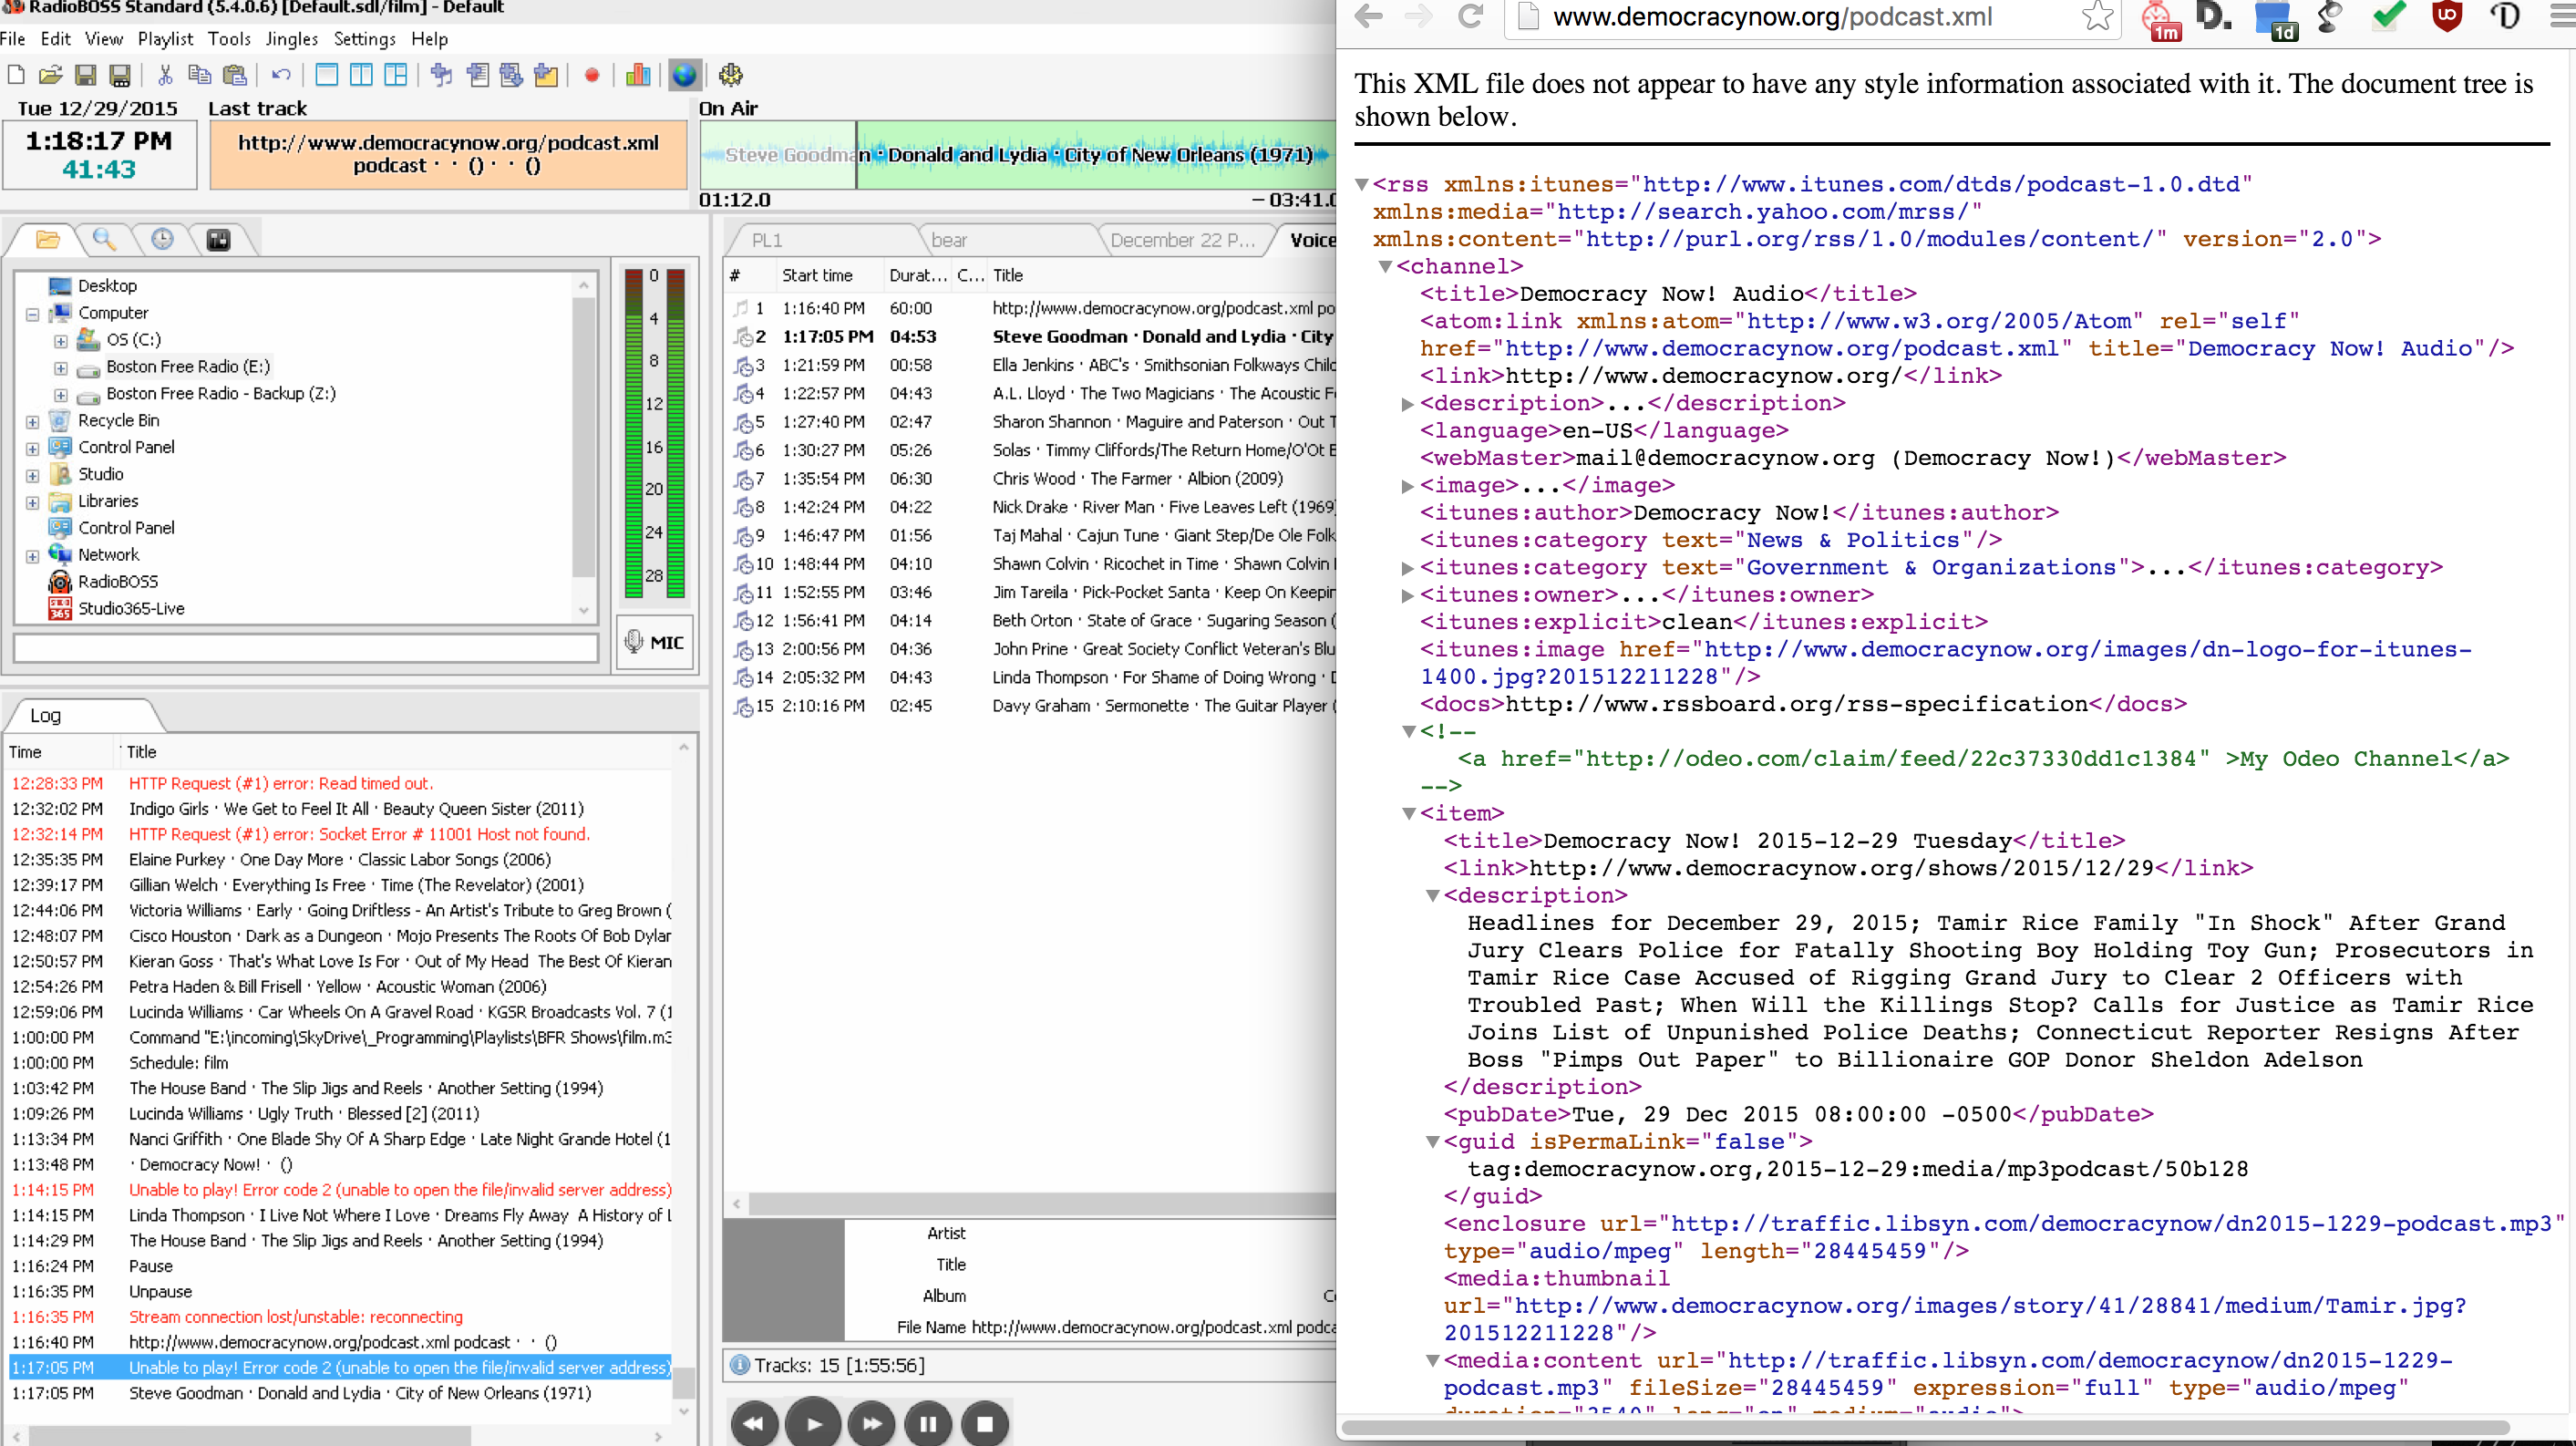Click the next track playback button
2576x1446 pixels.
(871, 1422)
